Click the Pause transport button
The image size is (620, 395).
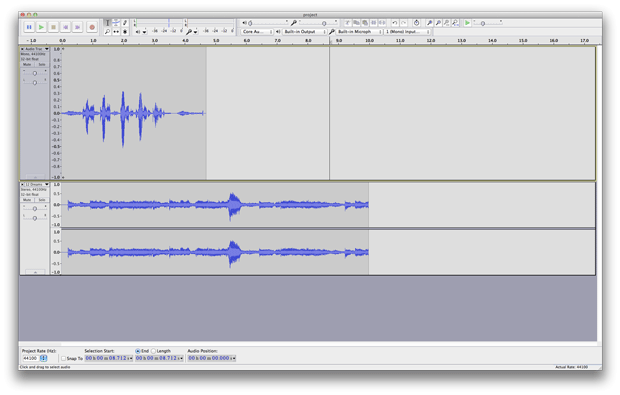(x=29, y=27)
